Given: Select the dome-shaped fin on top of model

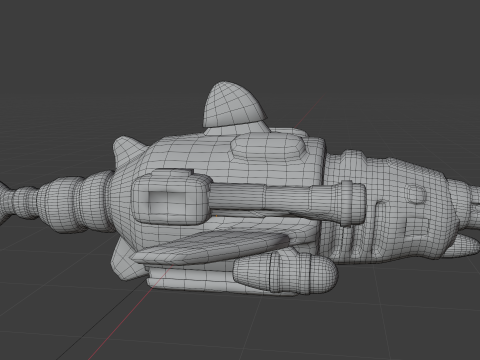Looking at the screenshot, I should 235,105.
